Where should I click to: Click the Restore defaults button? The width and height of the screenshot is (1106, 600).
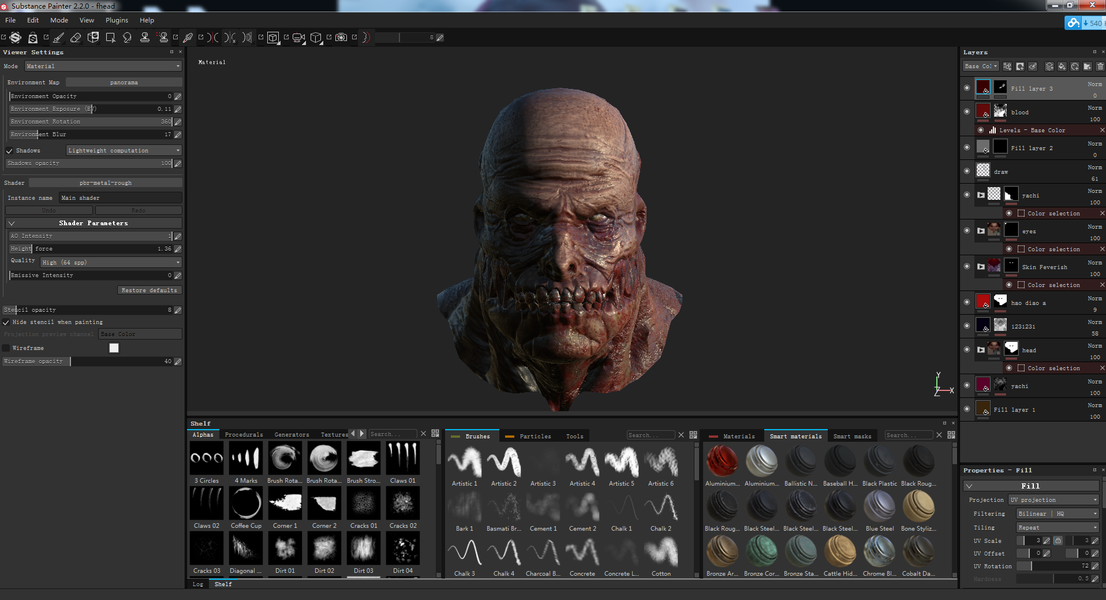click(149, 290)
